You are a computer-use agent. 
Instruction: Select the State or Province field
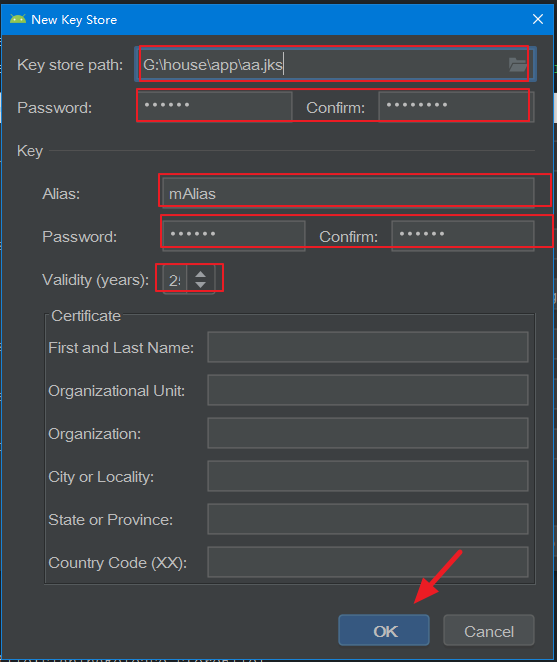(x=368, y=519)
